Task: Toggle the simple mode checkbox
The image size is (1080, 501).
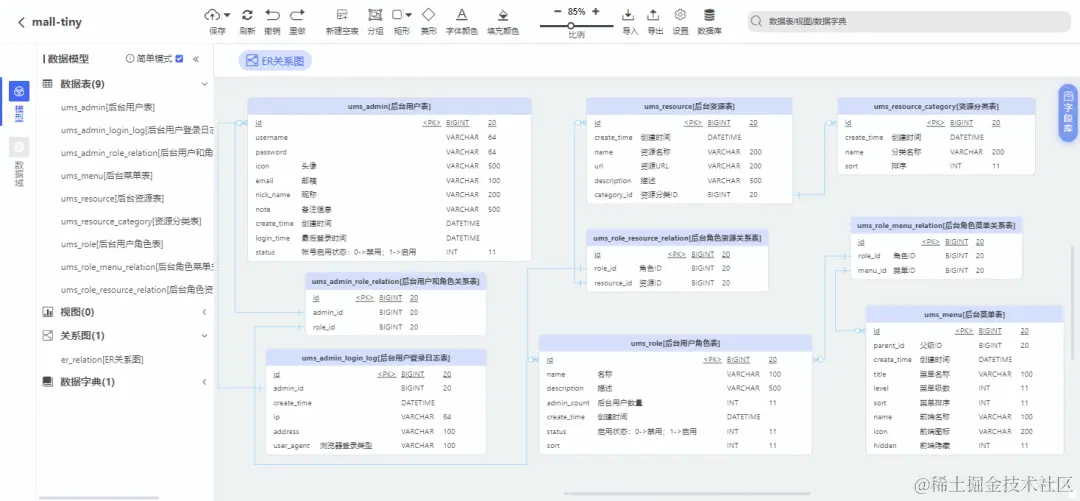Action: click(179, 59)
